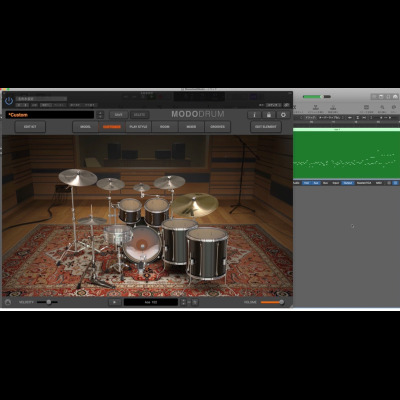Open the plugin View size dropdown
Image resolution: width=400 pixels, height=400 pixels.
273,105
